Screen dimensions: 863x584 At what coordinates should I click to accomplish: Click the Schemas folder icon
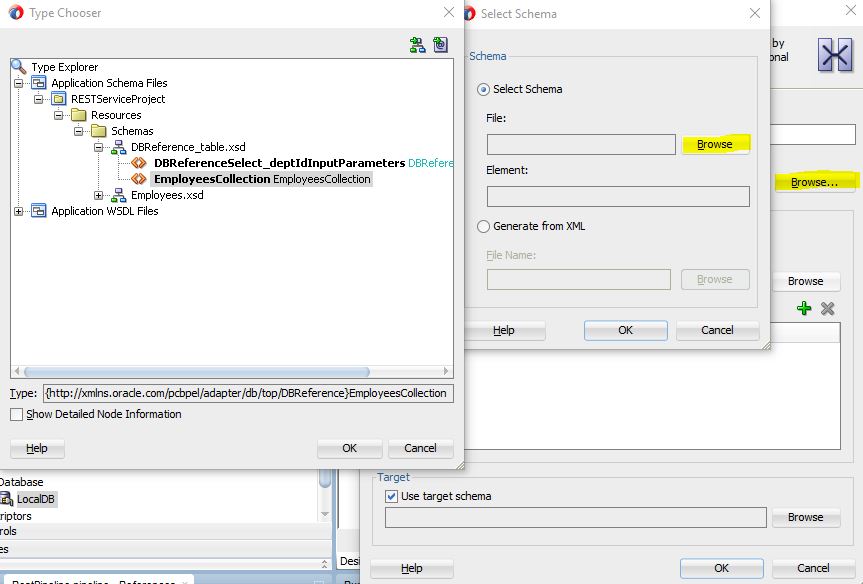99,131
